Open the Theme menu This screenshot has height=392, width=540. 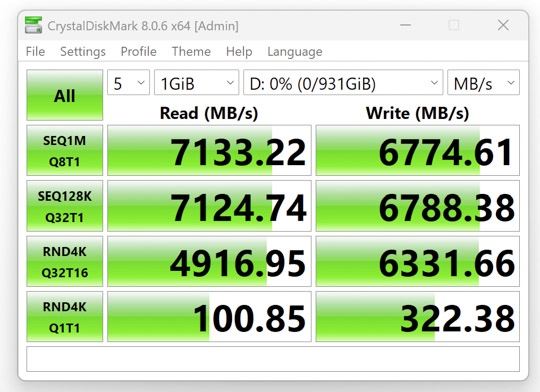pyautogui.click(x=191, y=52)
